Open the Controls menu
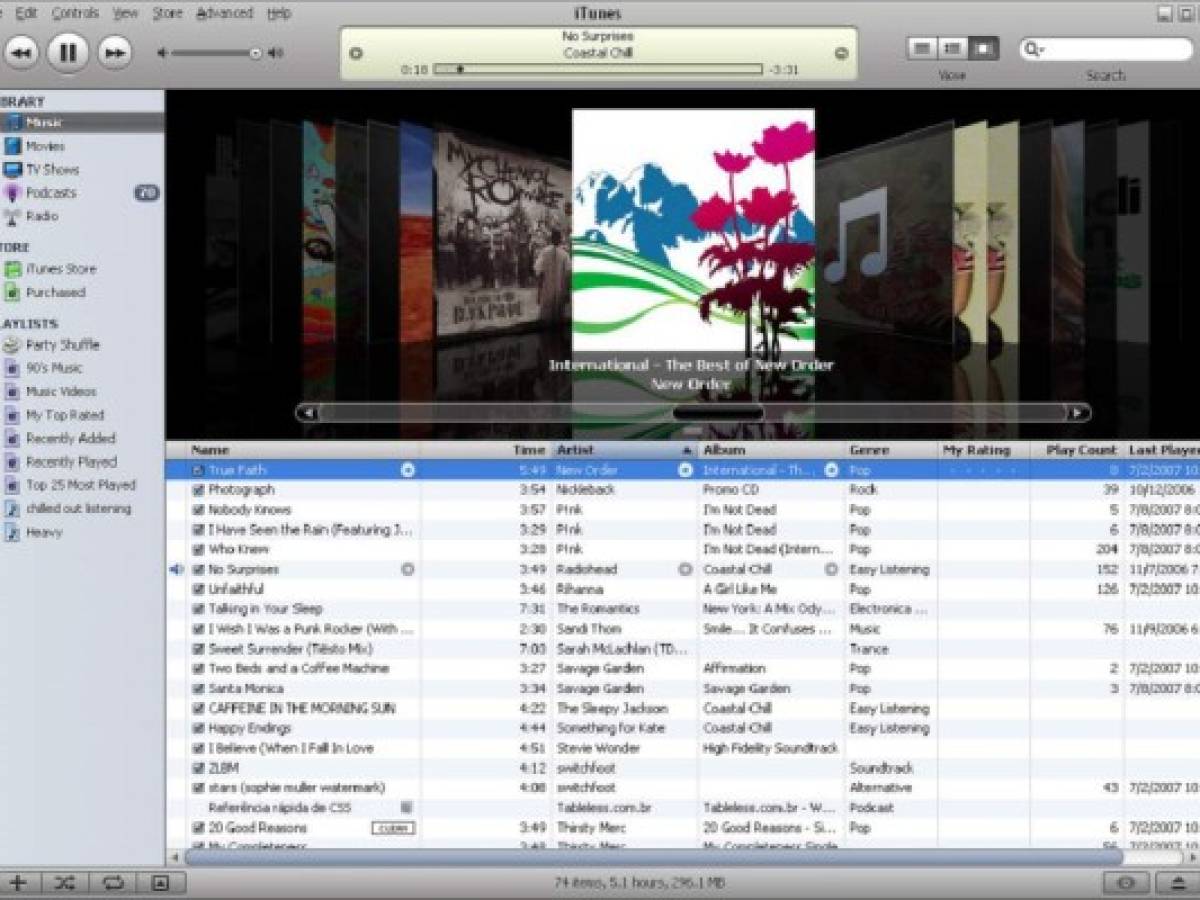Viewport: 1200px width, 900px height. pyautogui.click(x=75, y=13)
